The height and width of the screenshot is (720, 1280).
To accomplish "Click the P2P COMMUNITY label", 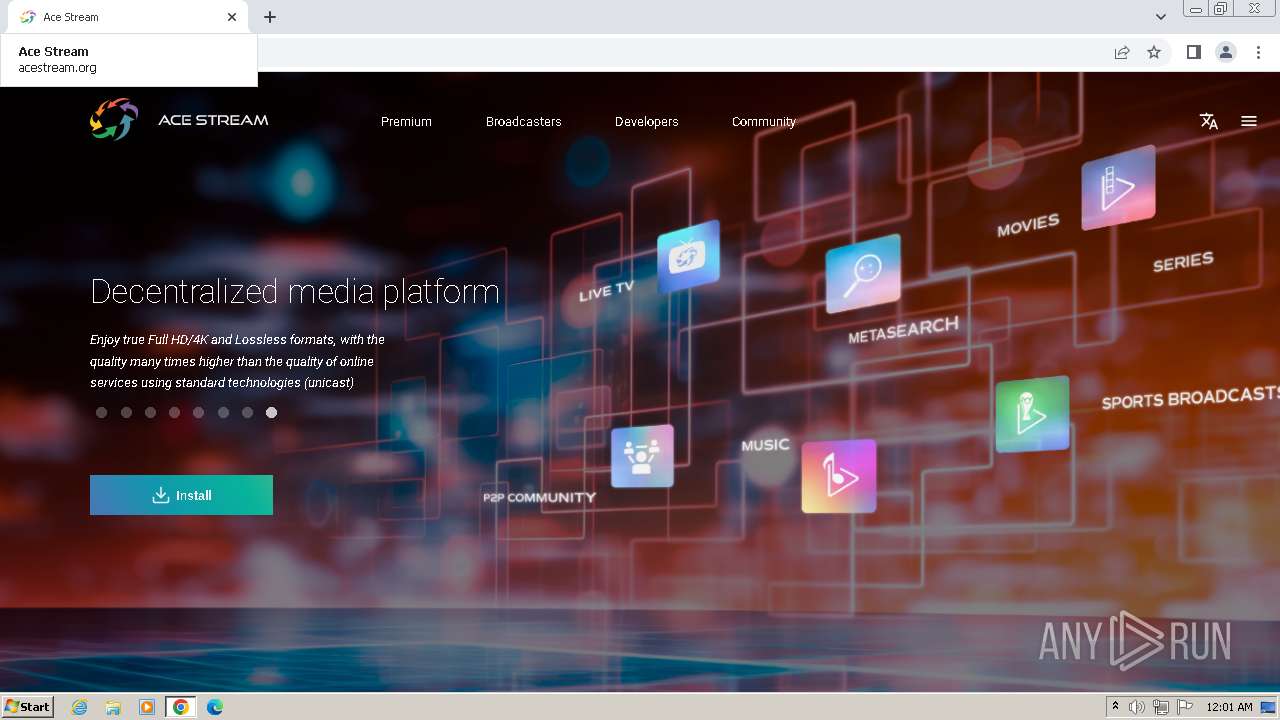I will (x=539, y=497).
